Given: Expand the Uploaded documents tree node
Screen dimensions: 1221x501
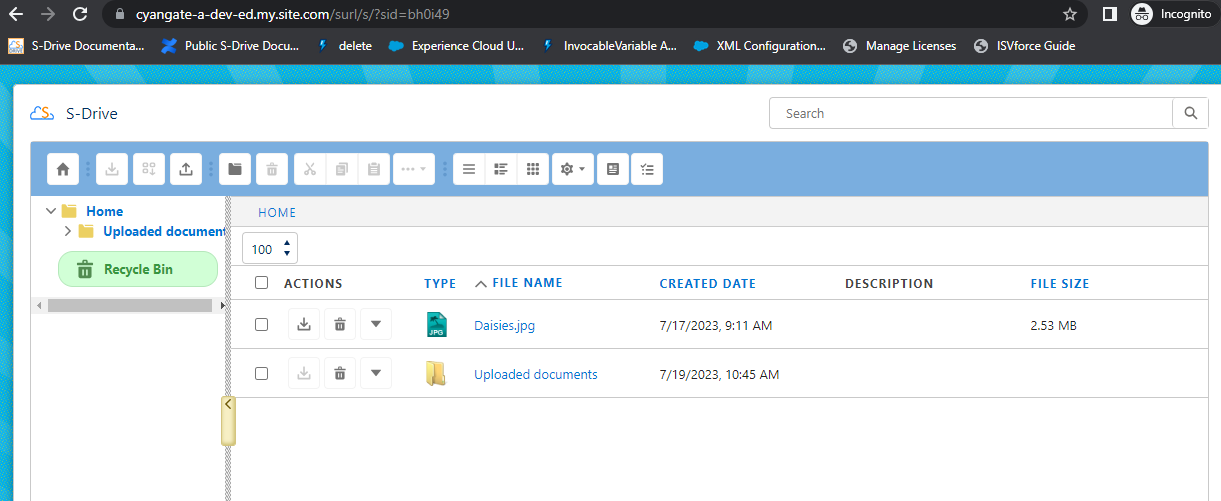Looking at the screenshot, I should (x=68, y=231).
